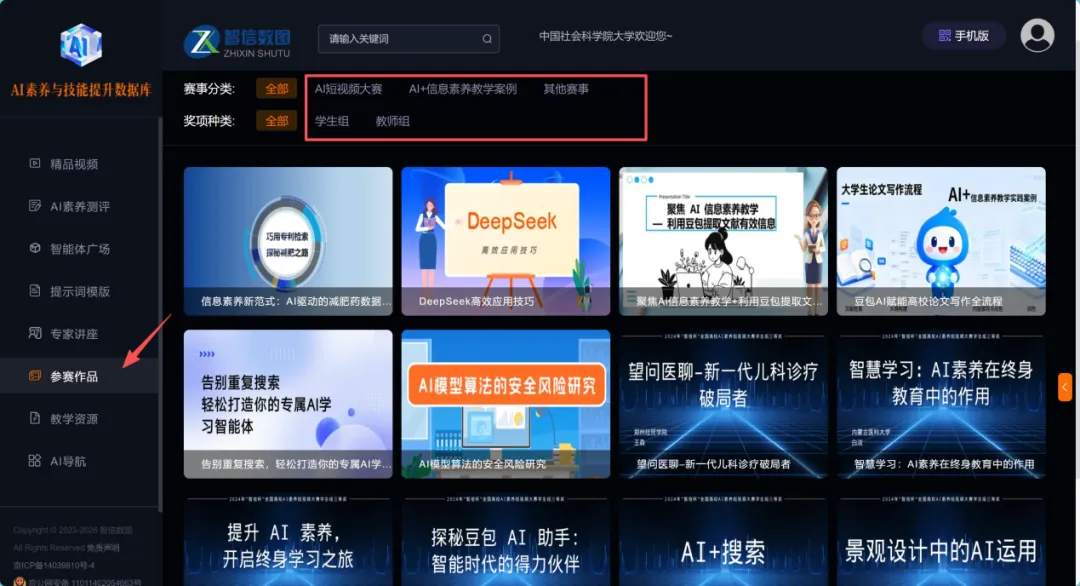Open AI+搜索 thumbnail
This screenshot has width=1080, height=586.
pos(723,540)
